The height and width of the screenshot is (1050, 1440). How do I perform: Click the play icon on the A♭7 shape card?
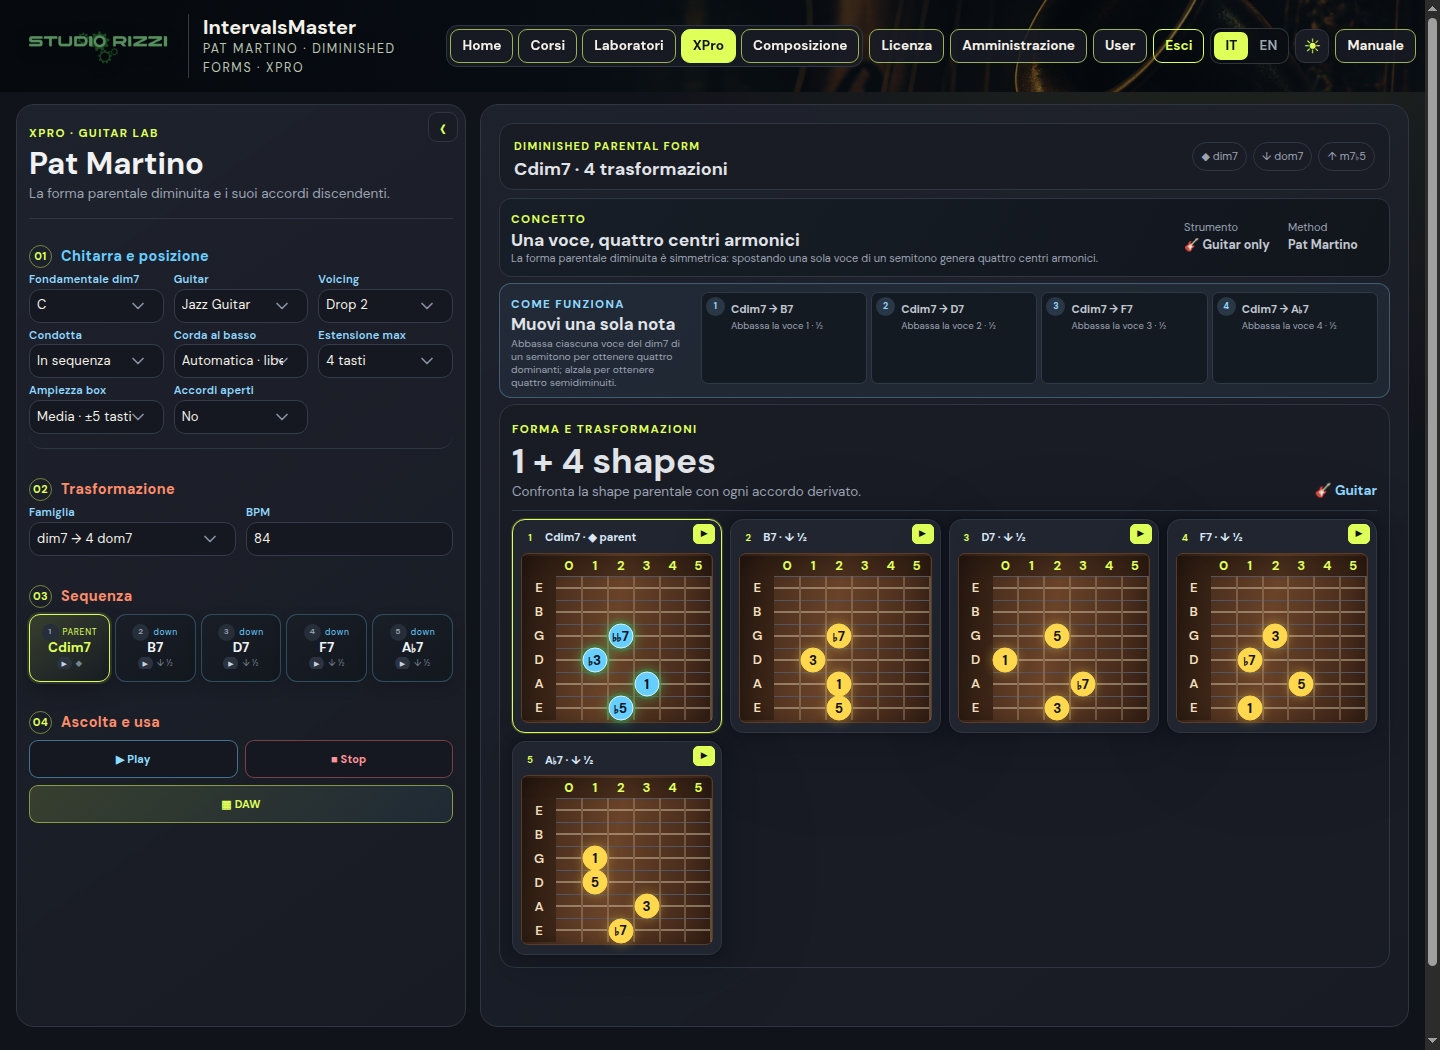coord(704,756)
